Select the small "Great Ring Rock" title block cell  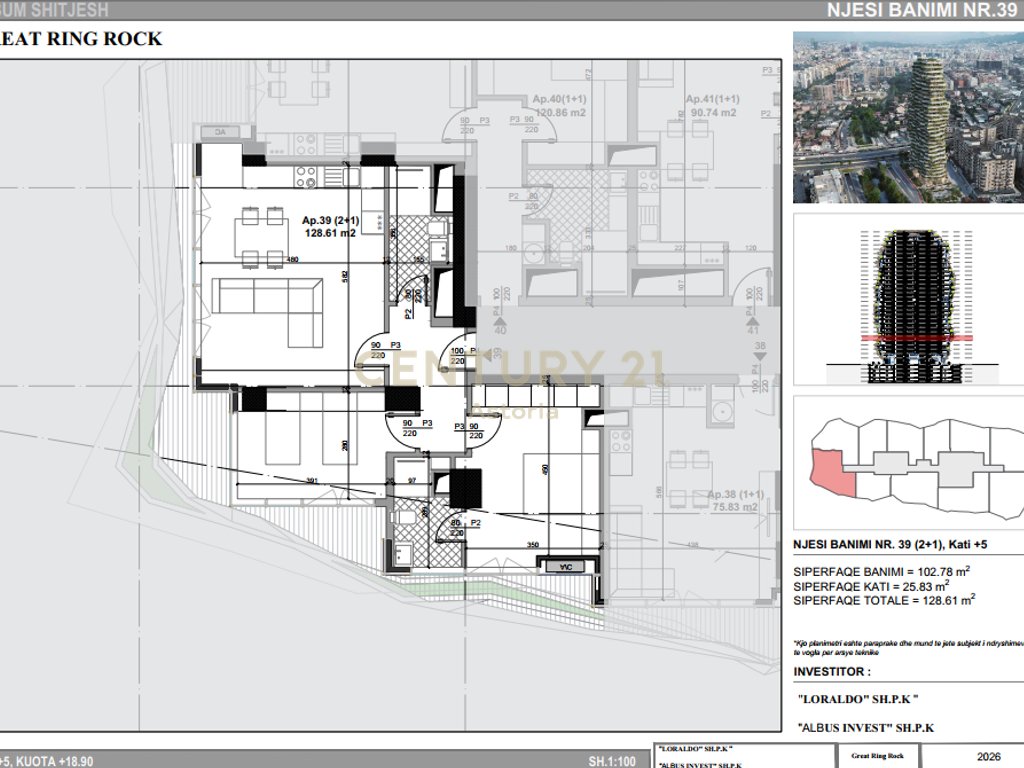pyautogui.click(x=877, y=756)
